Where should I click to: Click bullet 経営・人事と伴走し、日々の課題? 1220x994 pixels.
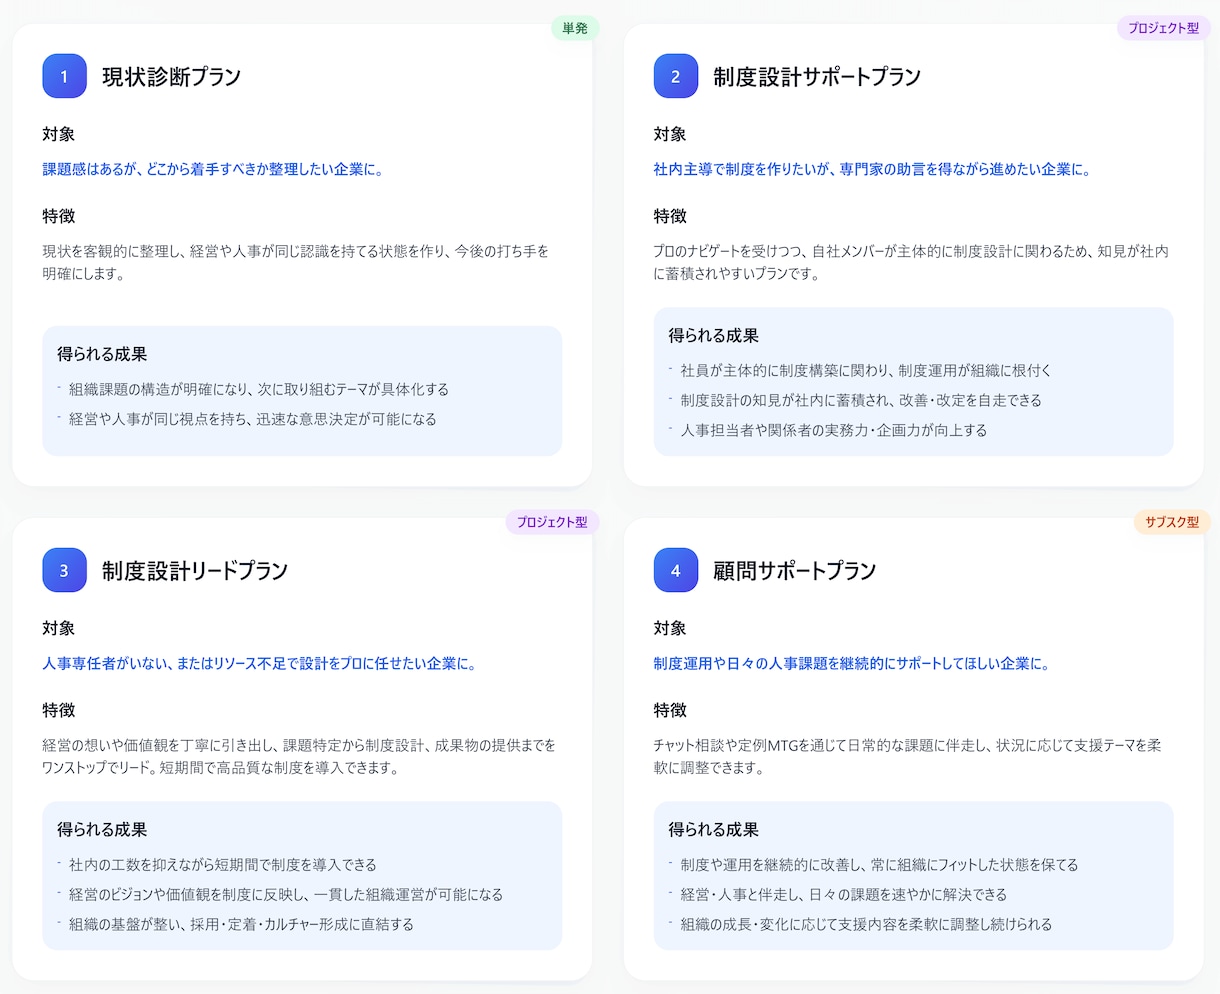click(x=844, y=895)
